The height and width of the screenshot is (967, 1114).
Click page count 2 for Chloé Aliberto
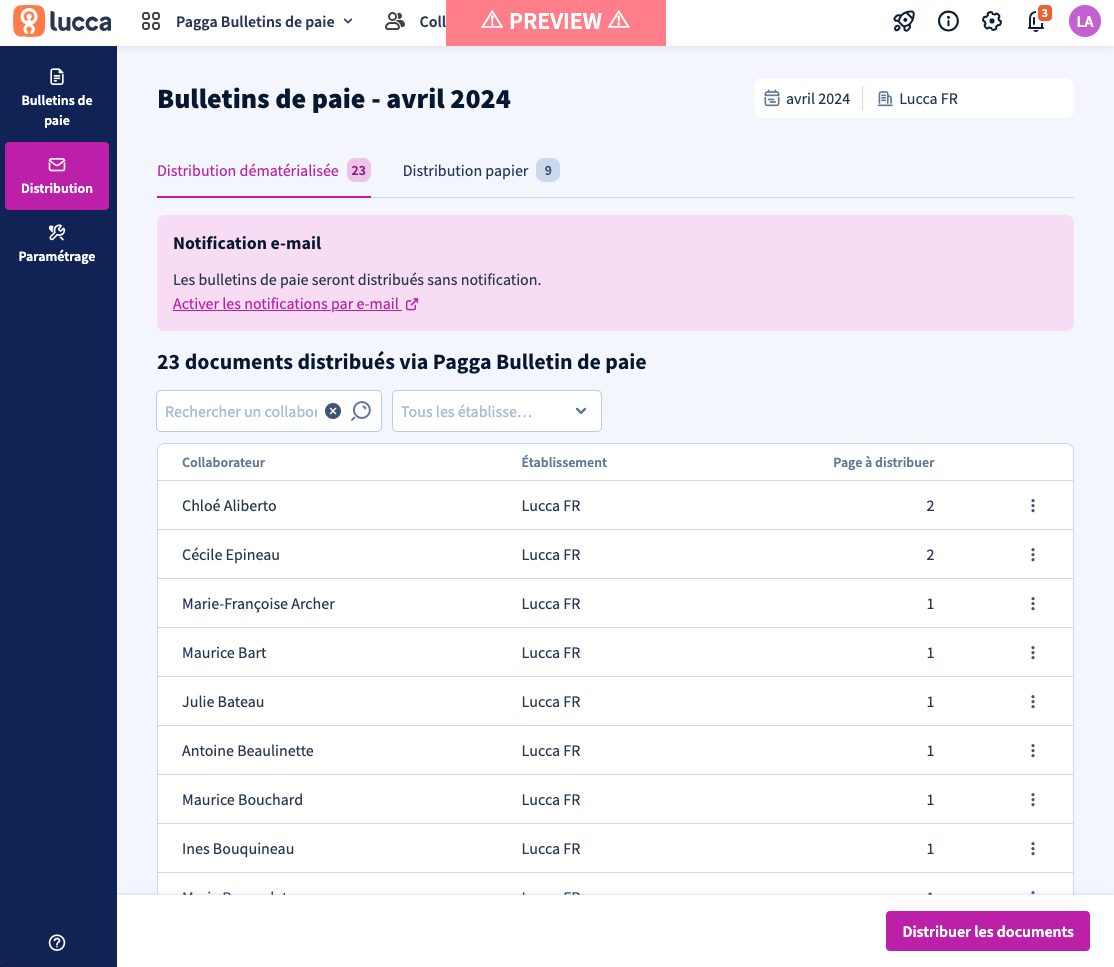pos(930,506)
